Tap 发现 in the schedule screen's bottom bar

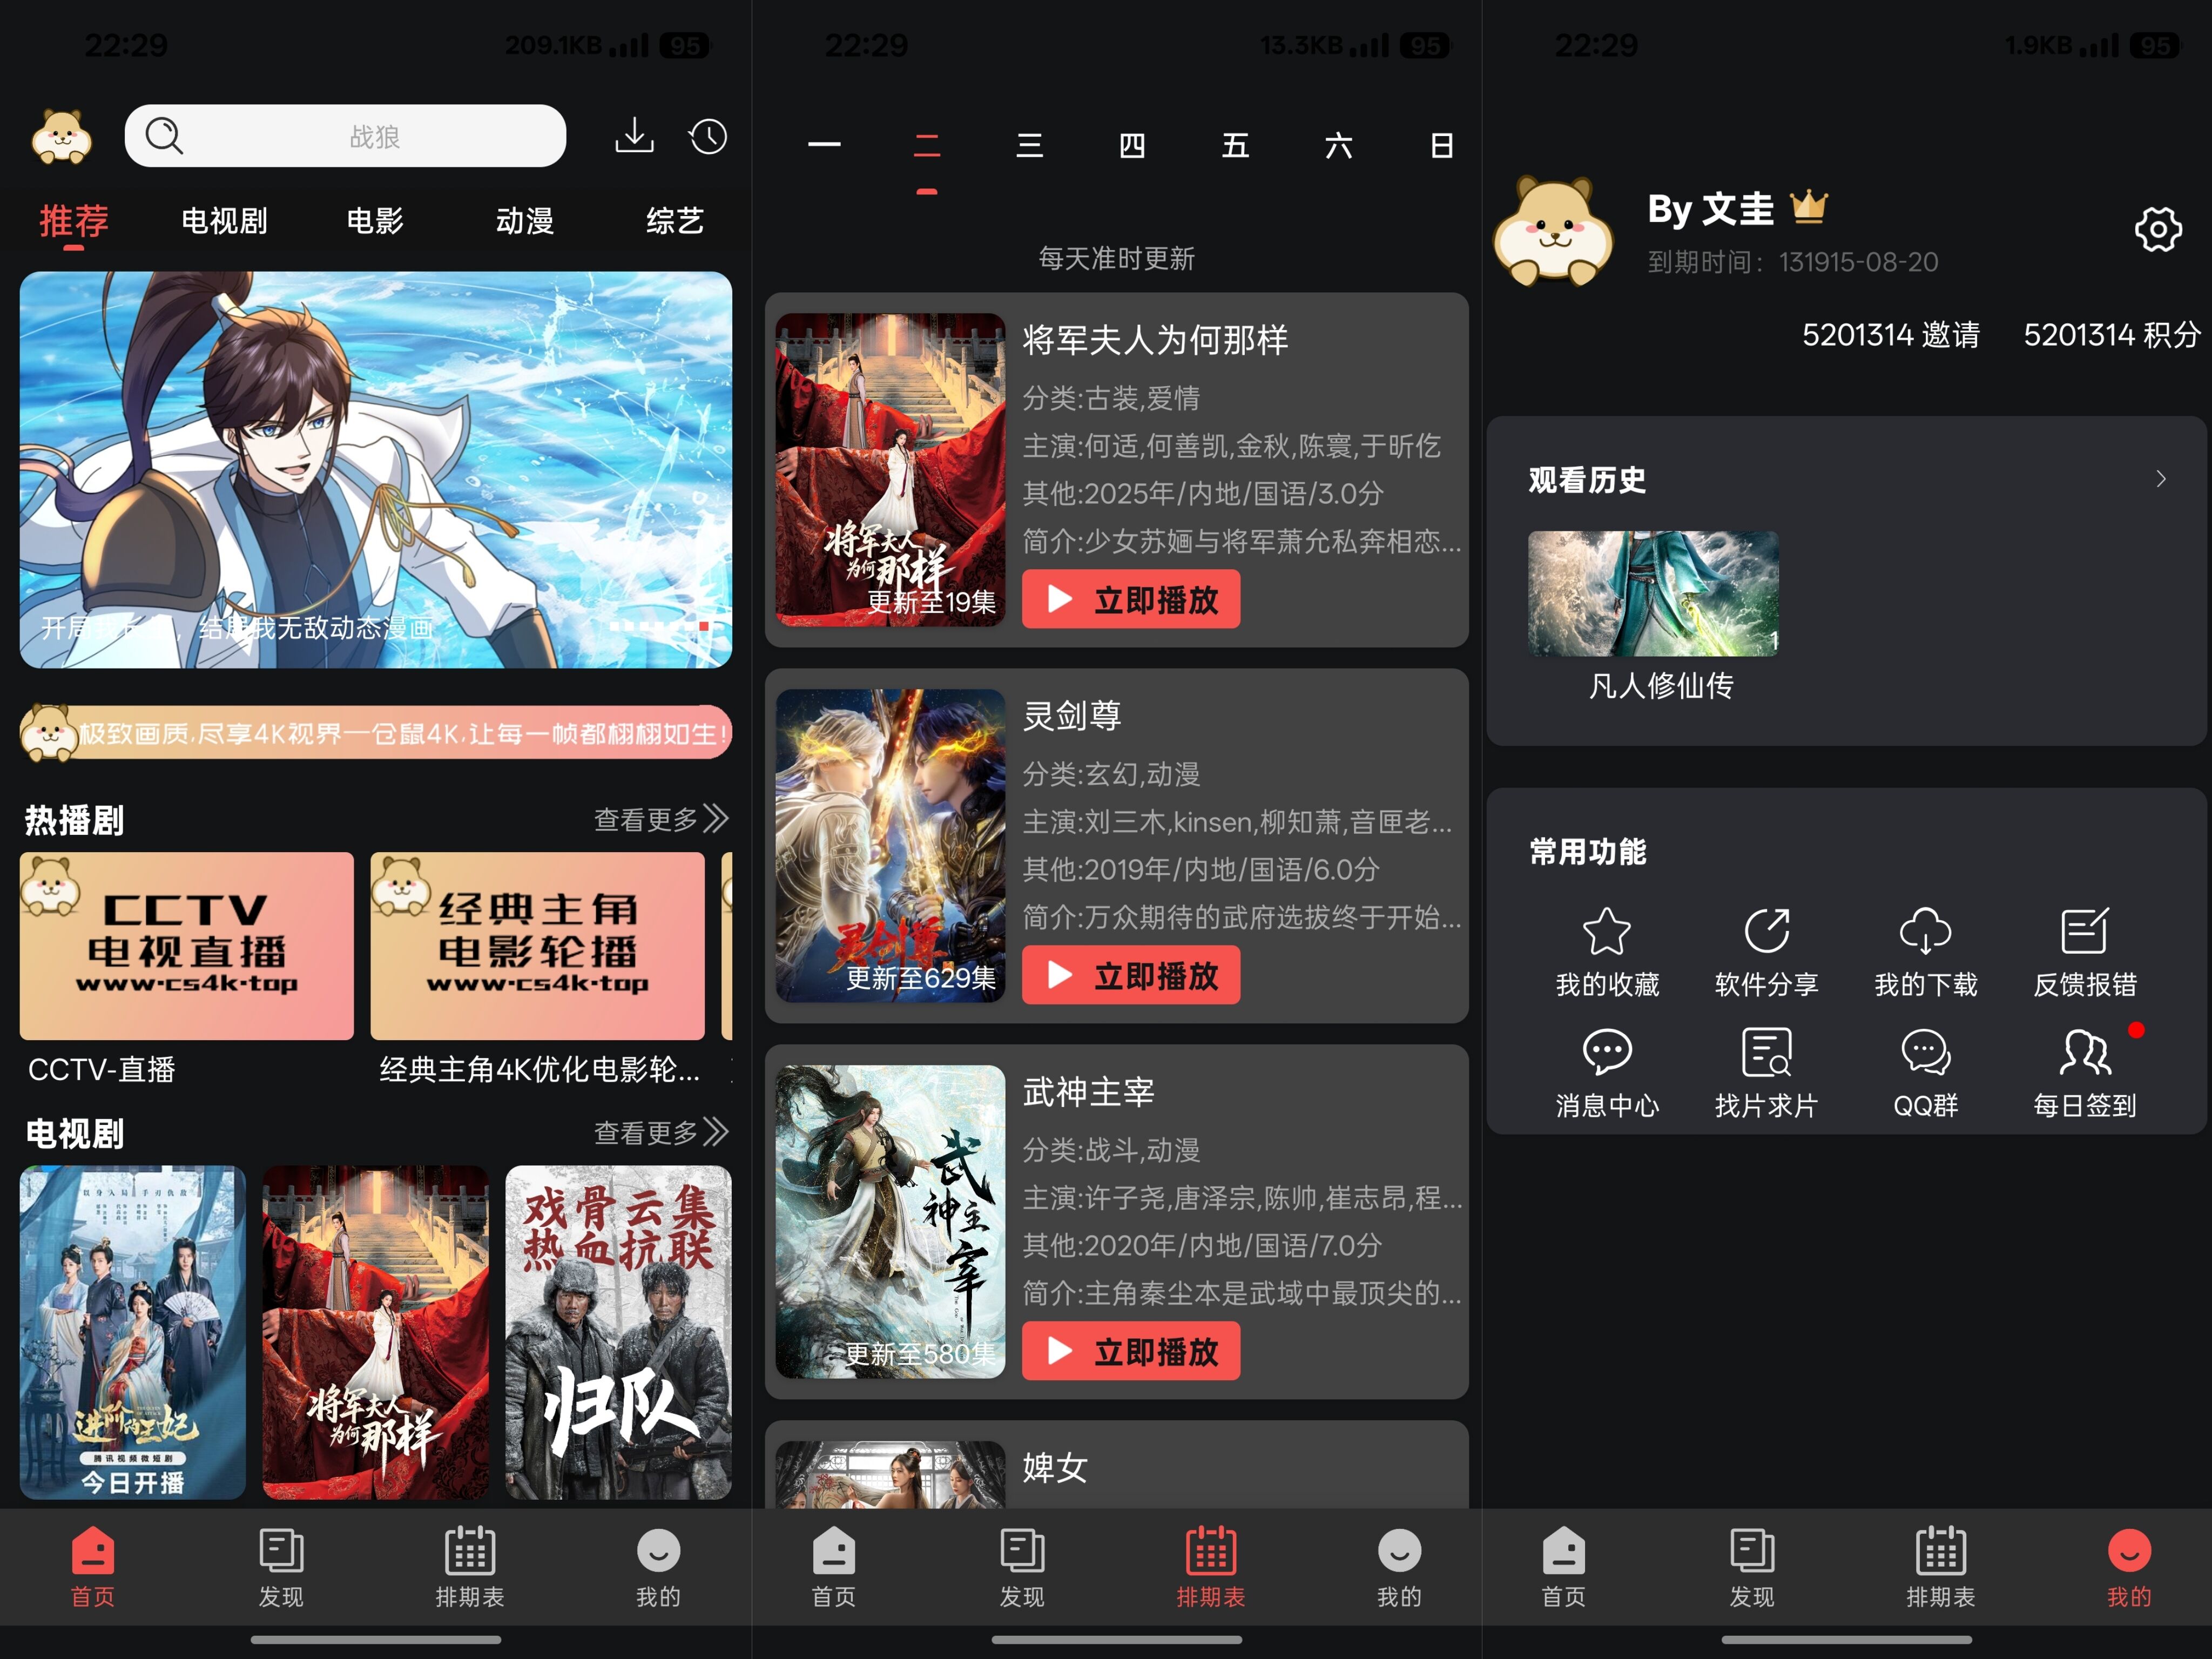click(1022, 1567)
